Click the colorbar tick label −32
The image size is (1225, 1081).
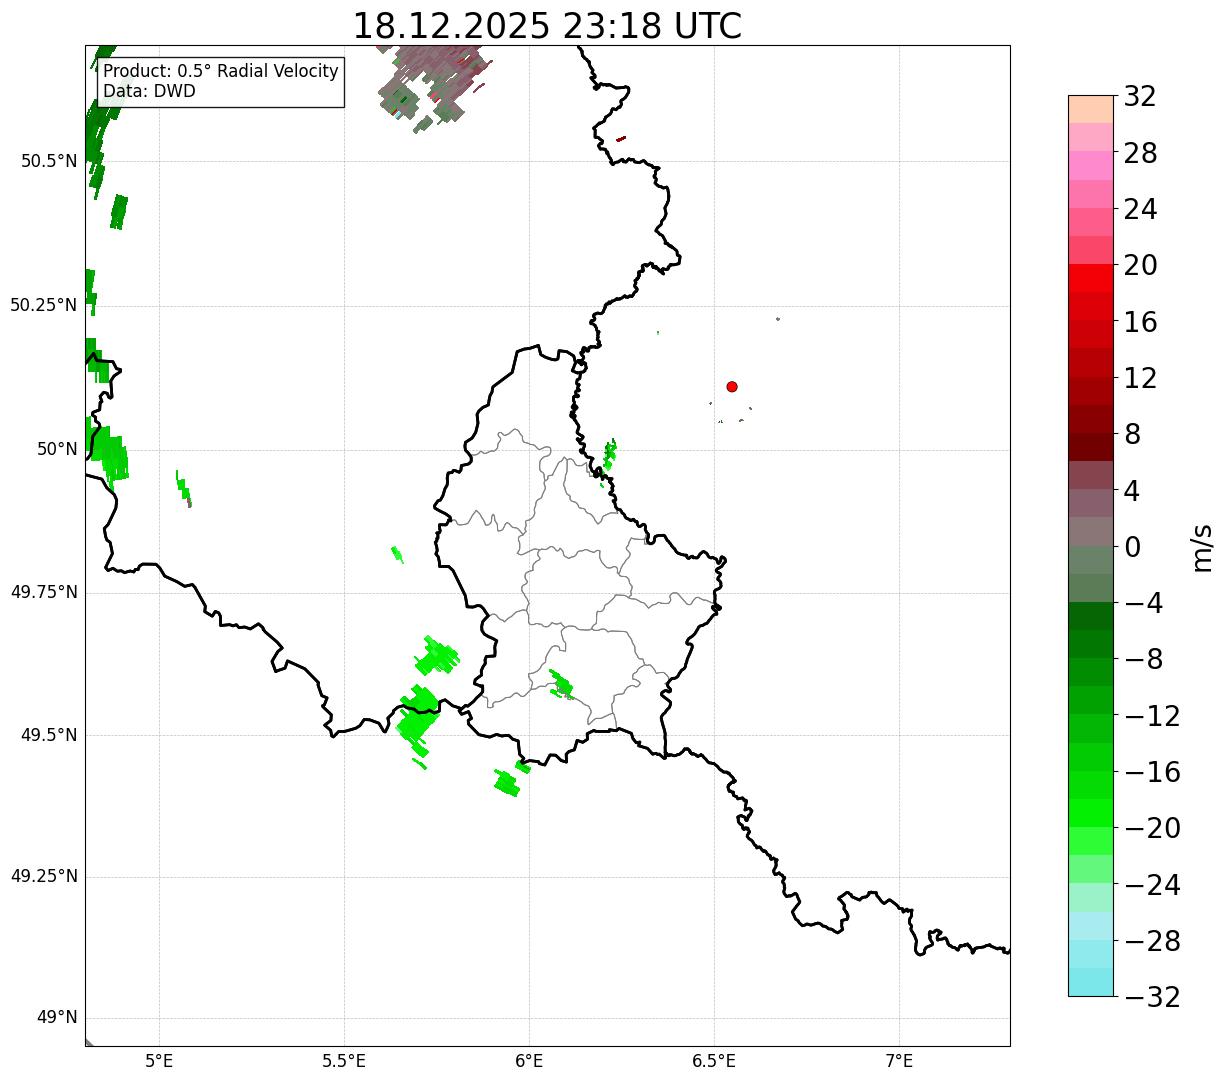(x=1152, y=997)
